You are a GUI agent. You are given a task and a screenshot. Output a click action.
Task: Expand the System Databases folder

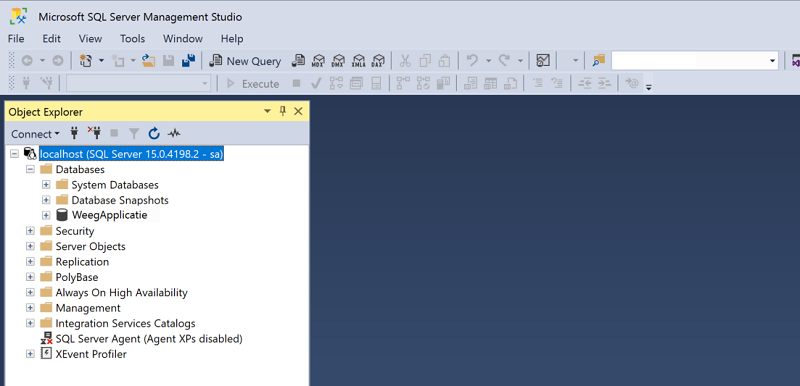pyautogui.click(x=46, y=185)
